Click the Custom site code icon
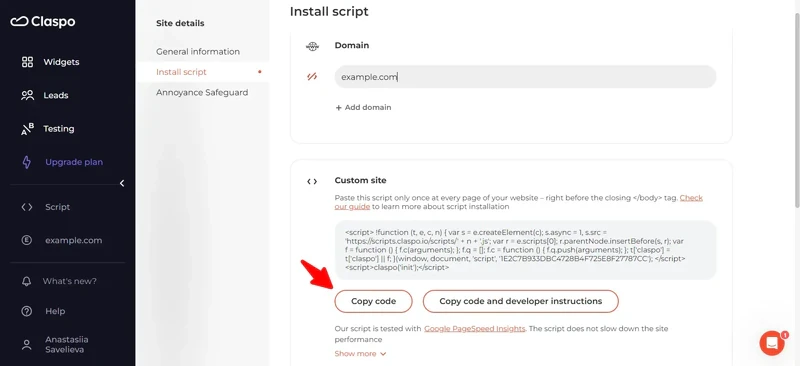The image size is (800, 366). (x=312, y=181)
